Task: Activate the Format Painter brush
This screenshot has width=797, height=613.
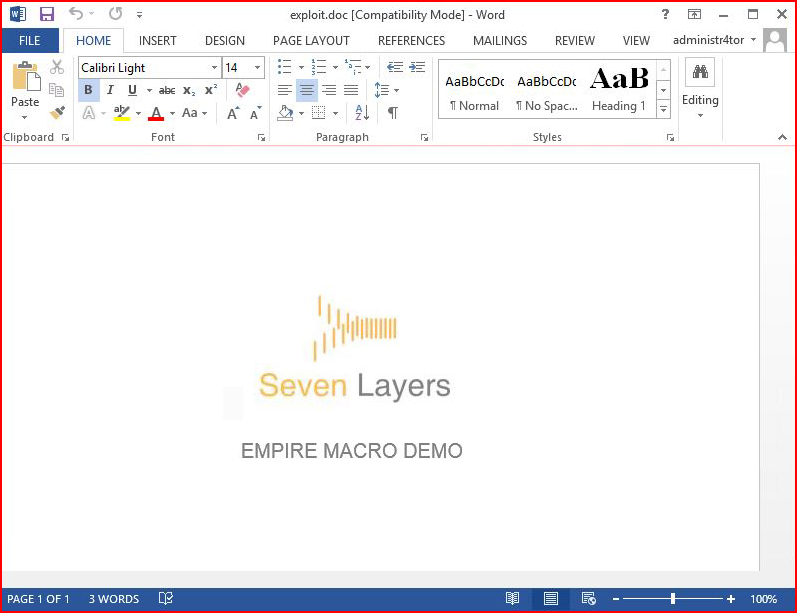Action: coord(57,112)
